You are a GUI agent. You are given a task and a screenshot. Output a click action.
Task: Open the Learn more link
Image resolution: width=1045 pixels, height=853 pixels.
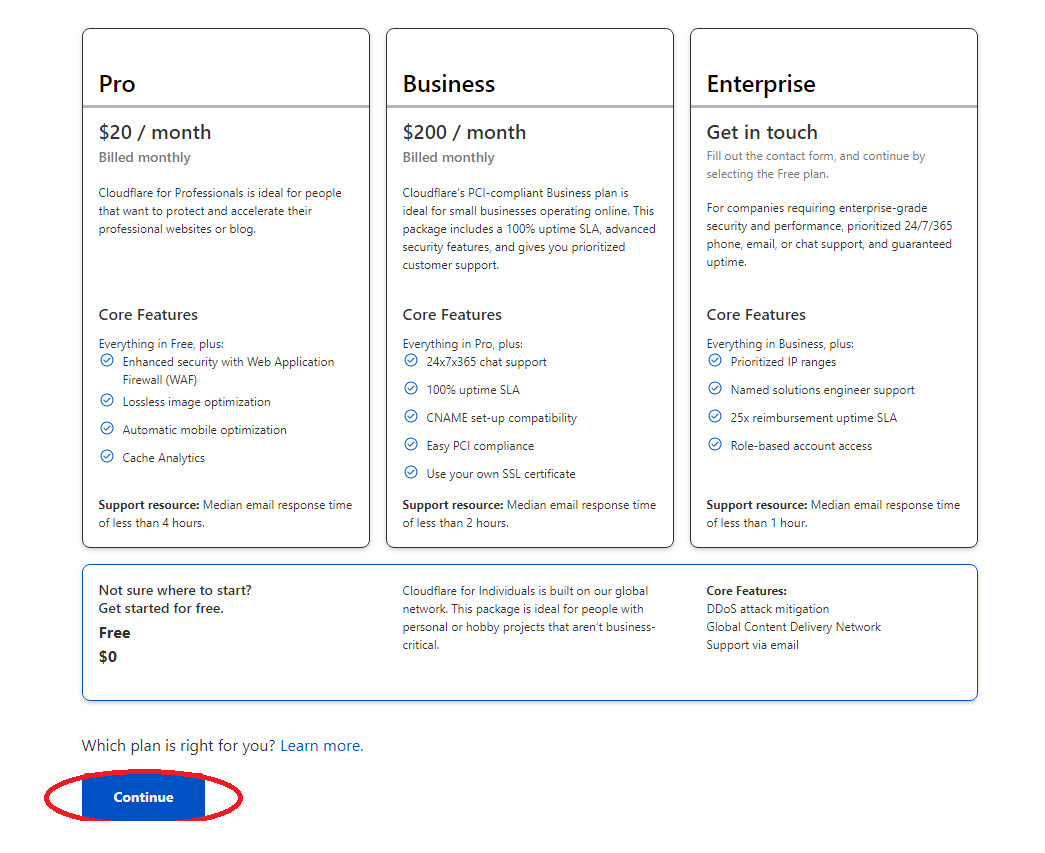322,746
